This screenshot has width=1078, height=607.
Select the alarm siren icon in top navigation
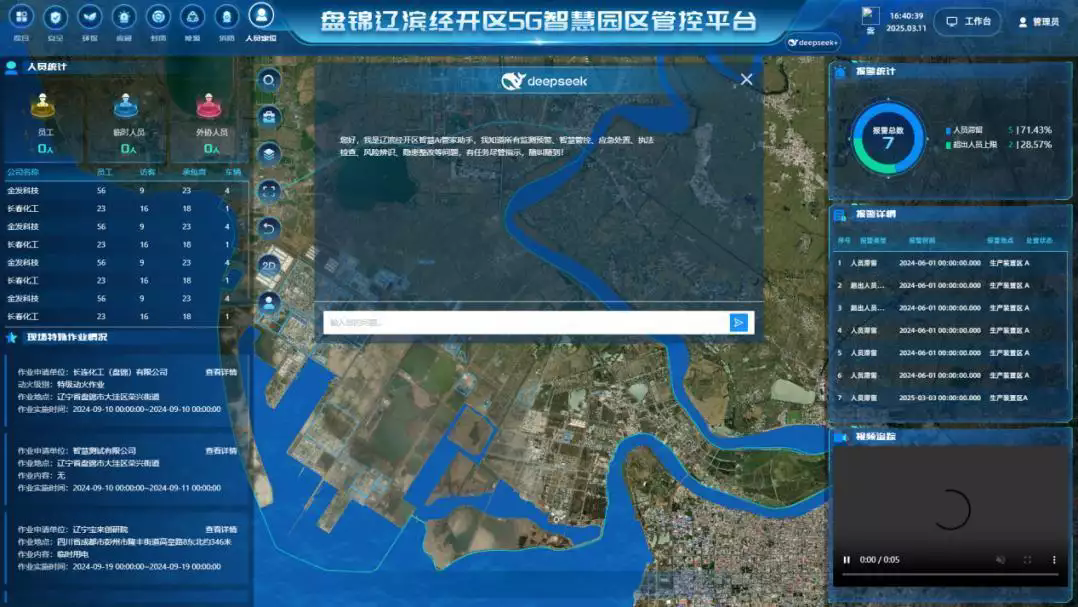pyautogui.click(x=124, y=18)
